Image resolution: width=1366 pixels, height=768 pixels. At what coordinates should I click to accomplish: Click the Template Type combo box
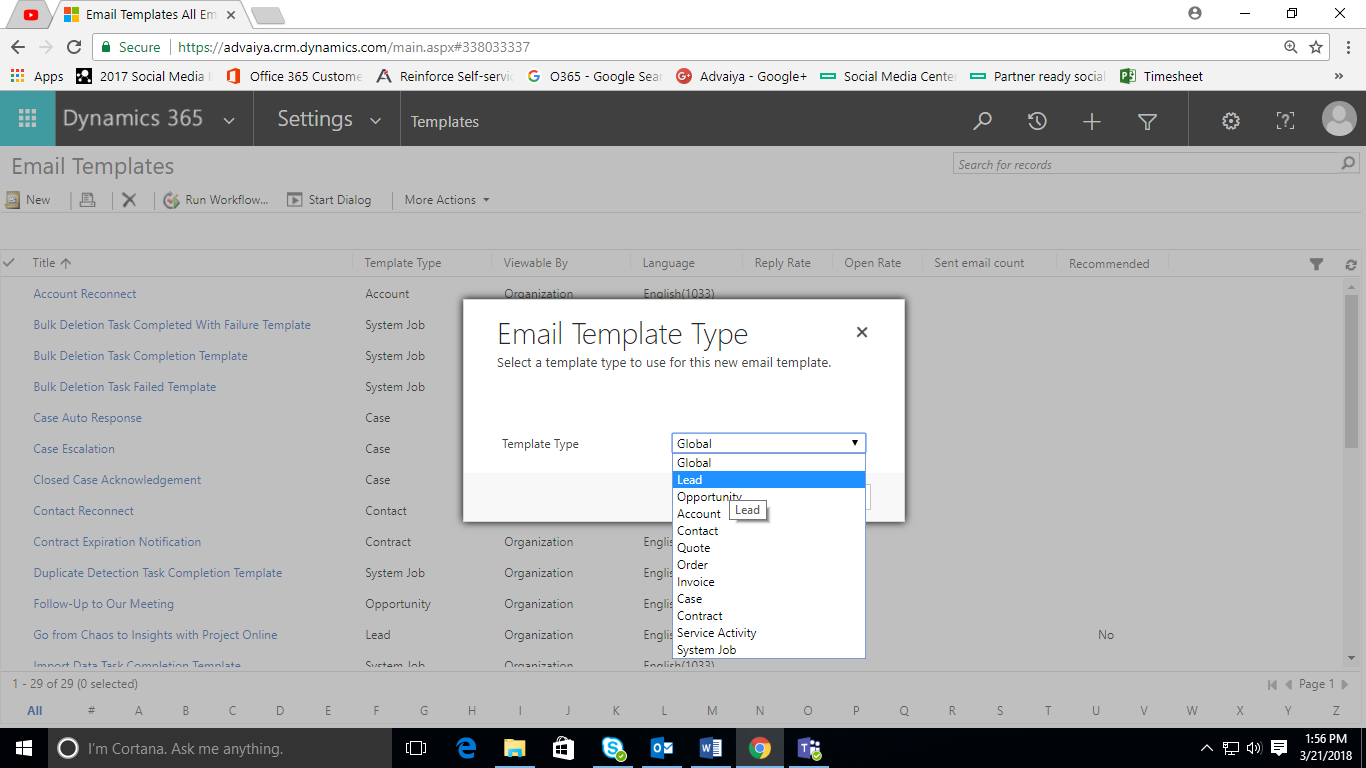[768, 443]
